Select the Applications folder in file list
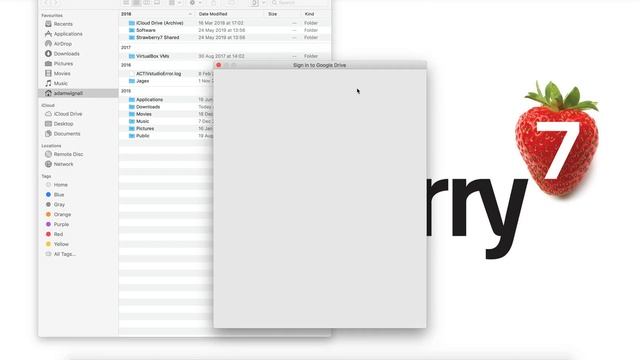 pyautogui.click(x=149, y=100)
